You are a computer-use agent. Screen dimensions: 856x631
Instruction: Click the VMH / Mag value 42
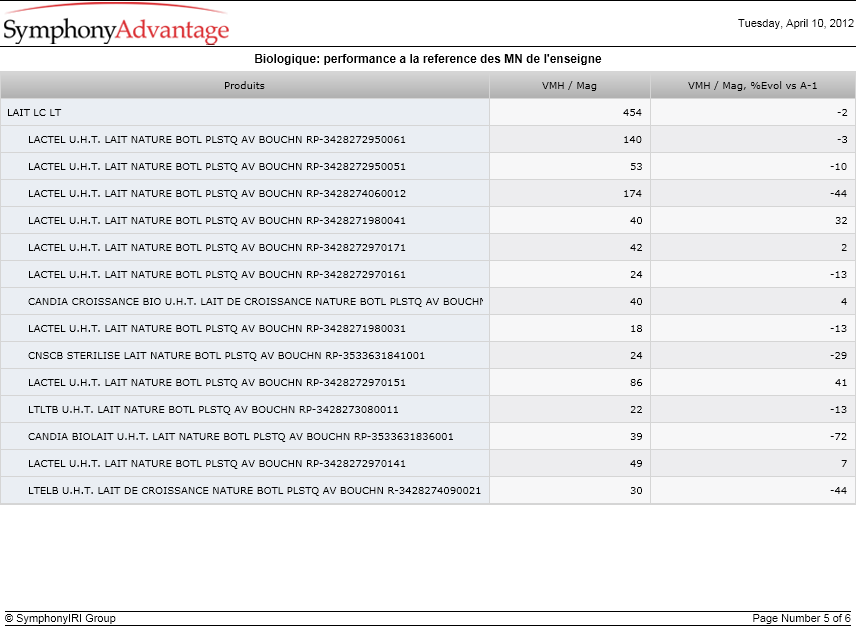[636, 248]
